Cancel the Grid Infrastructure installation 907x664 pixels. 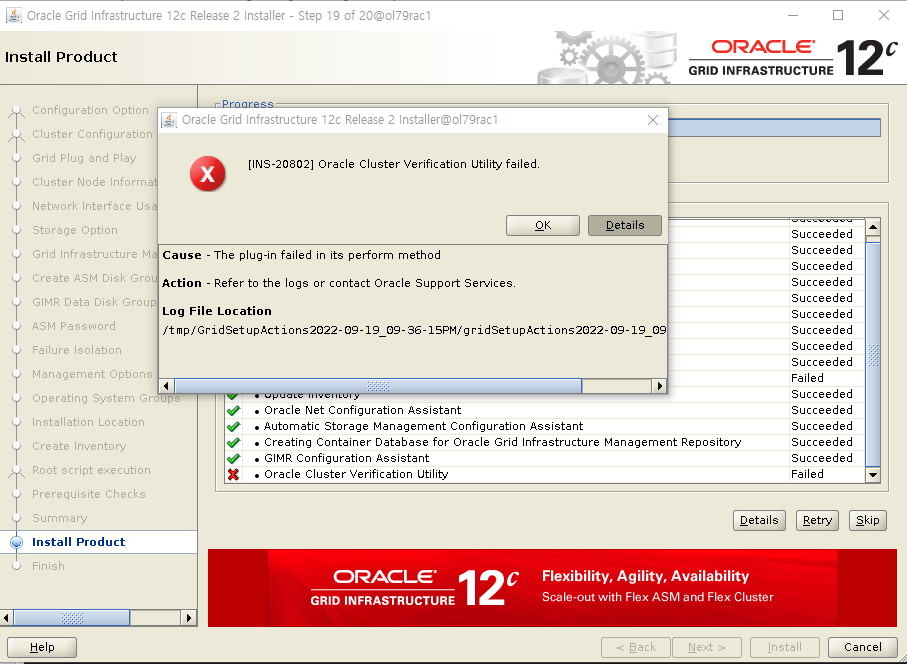(x=862, y=647)
